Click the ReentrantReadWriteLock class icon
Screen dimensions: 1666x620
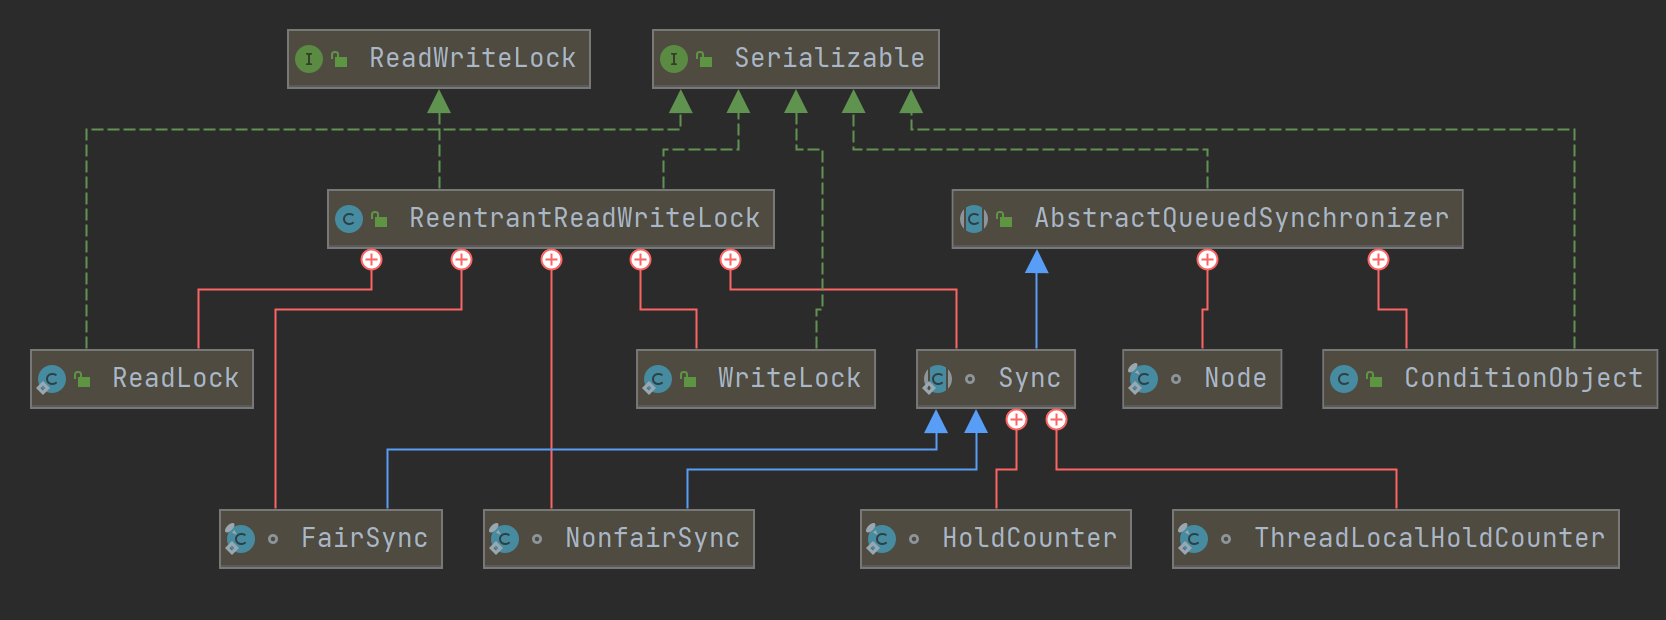[x=349, y=219]
